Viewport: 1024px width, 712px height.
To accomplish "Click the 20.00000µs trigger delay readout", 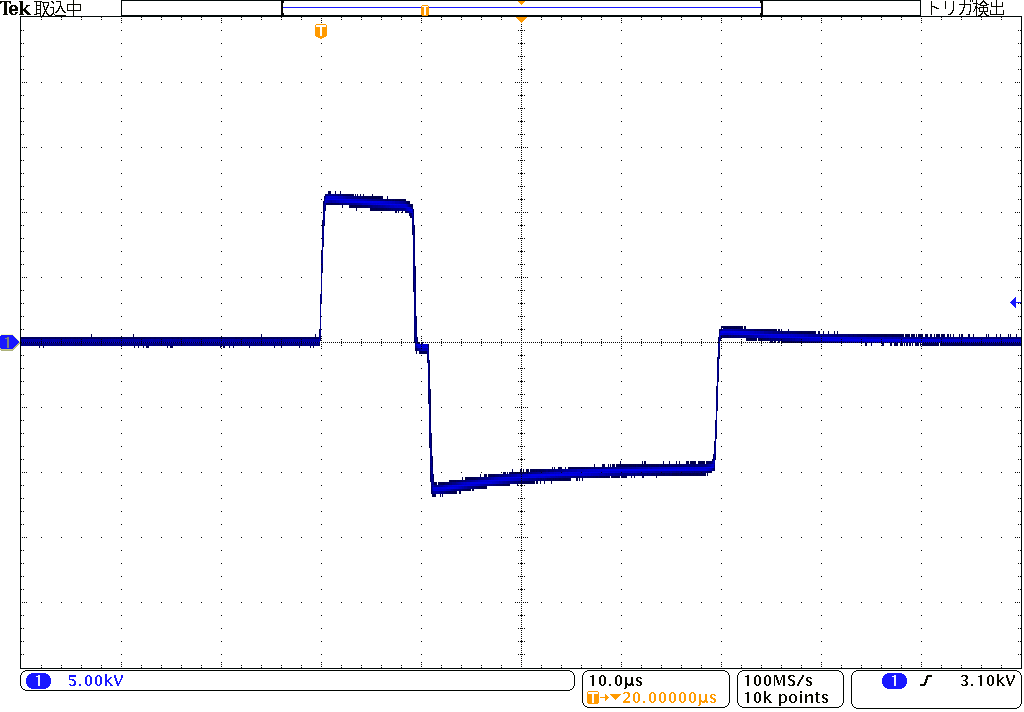I will tap(670, 697).
